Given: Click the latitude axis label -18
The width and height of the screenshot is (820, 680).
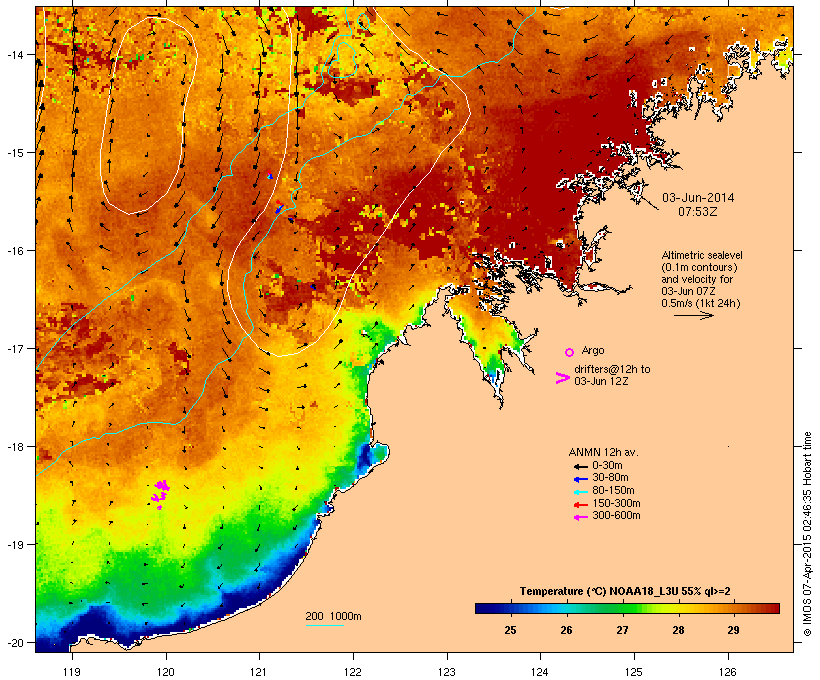Looking at the screenshot, I should pyautogui.click(x=14, y=446).
